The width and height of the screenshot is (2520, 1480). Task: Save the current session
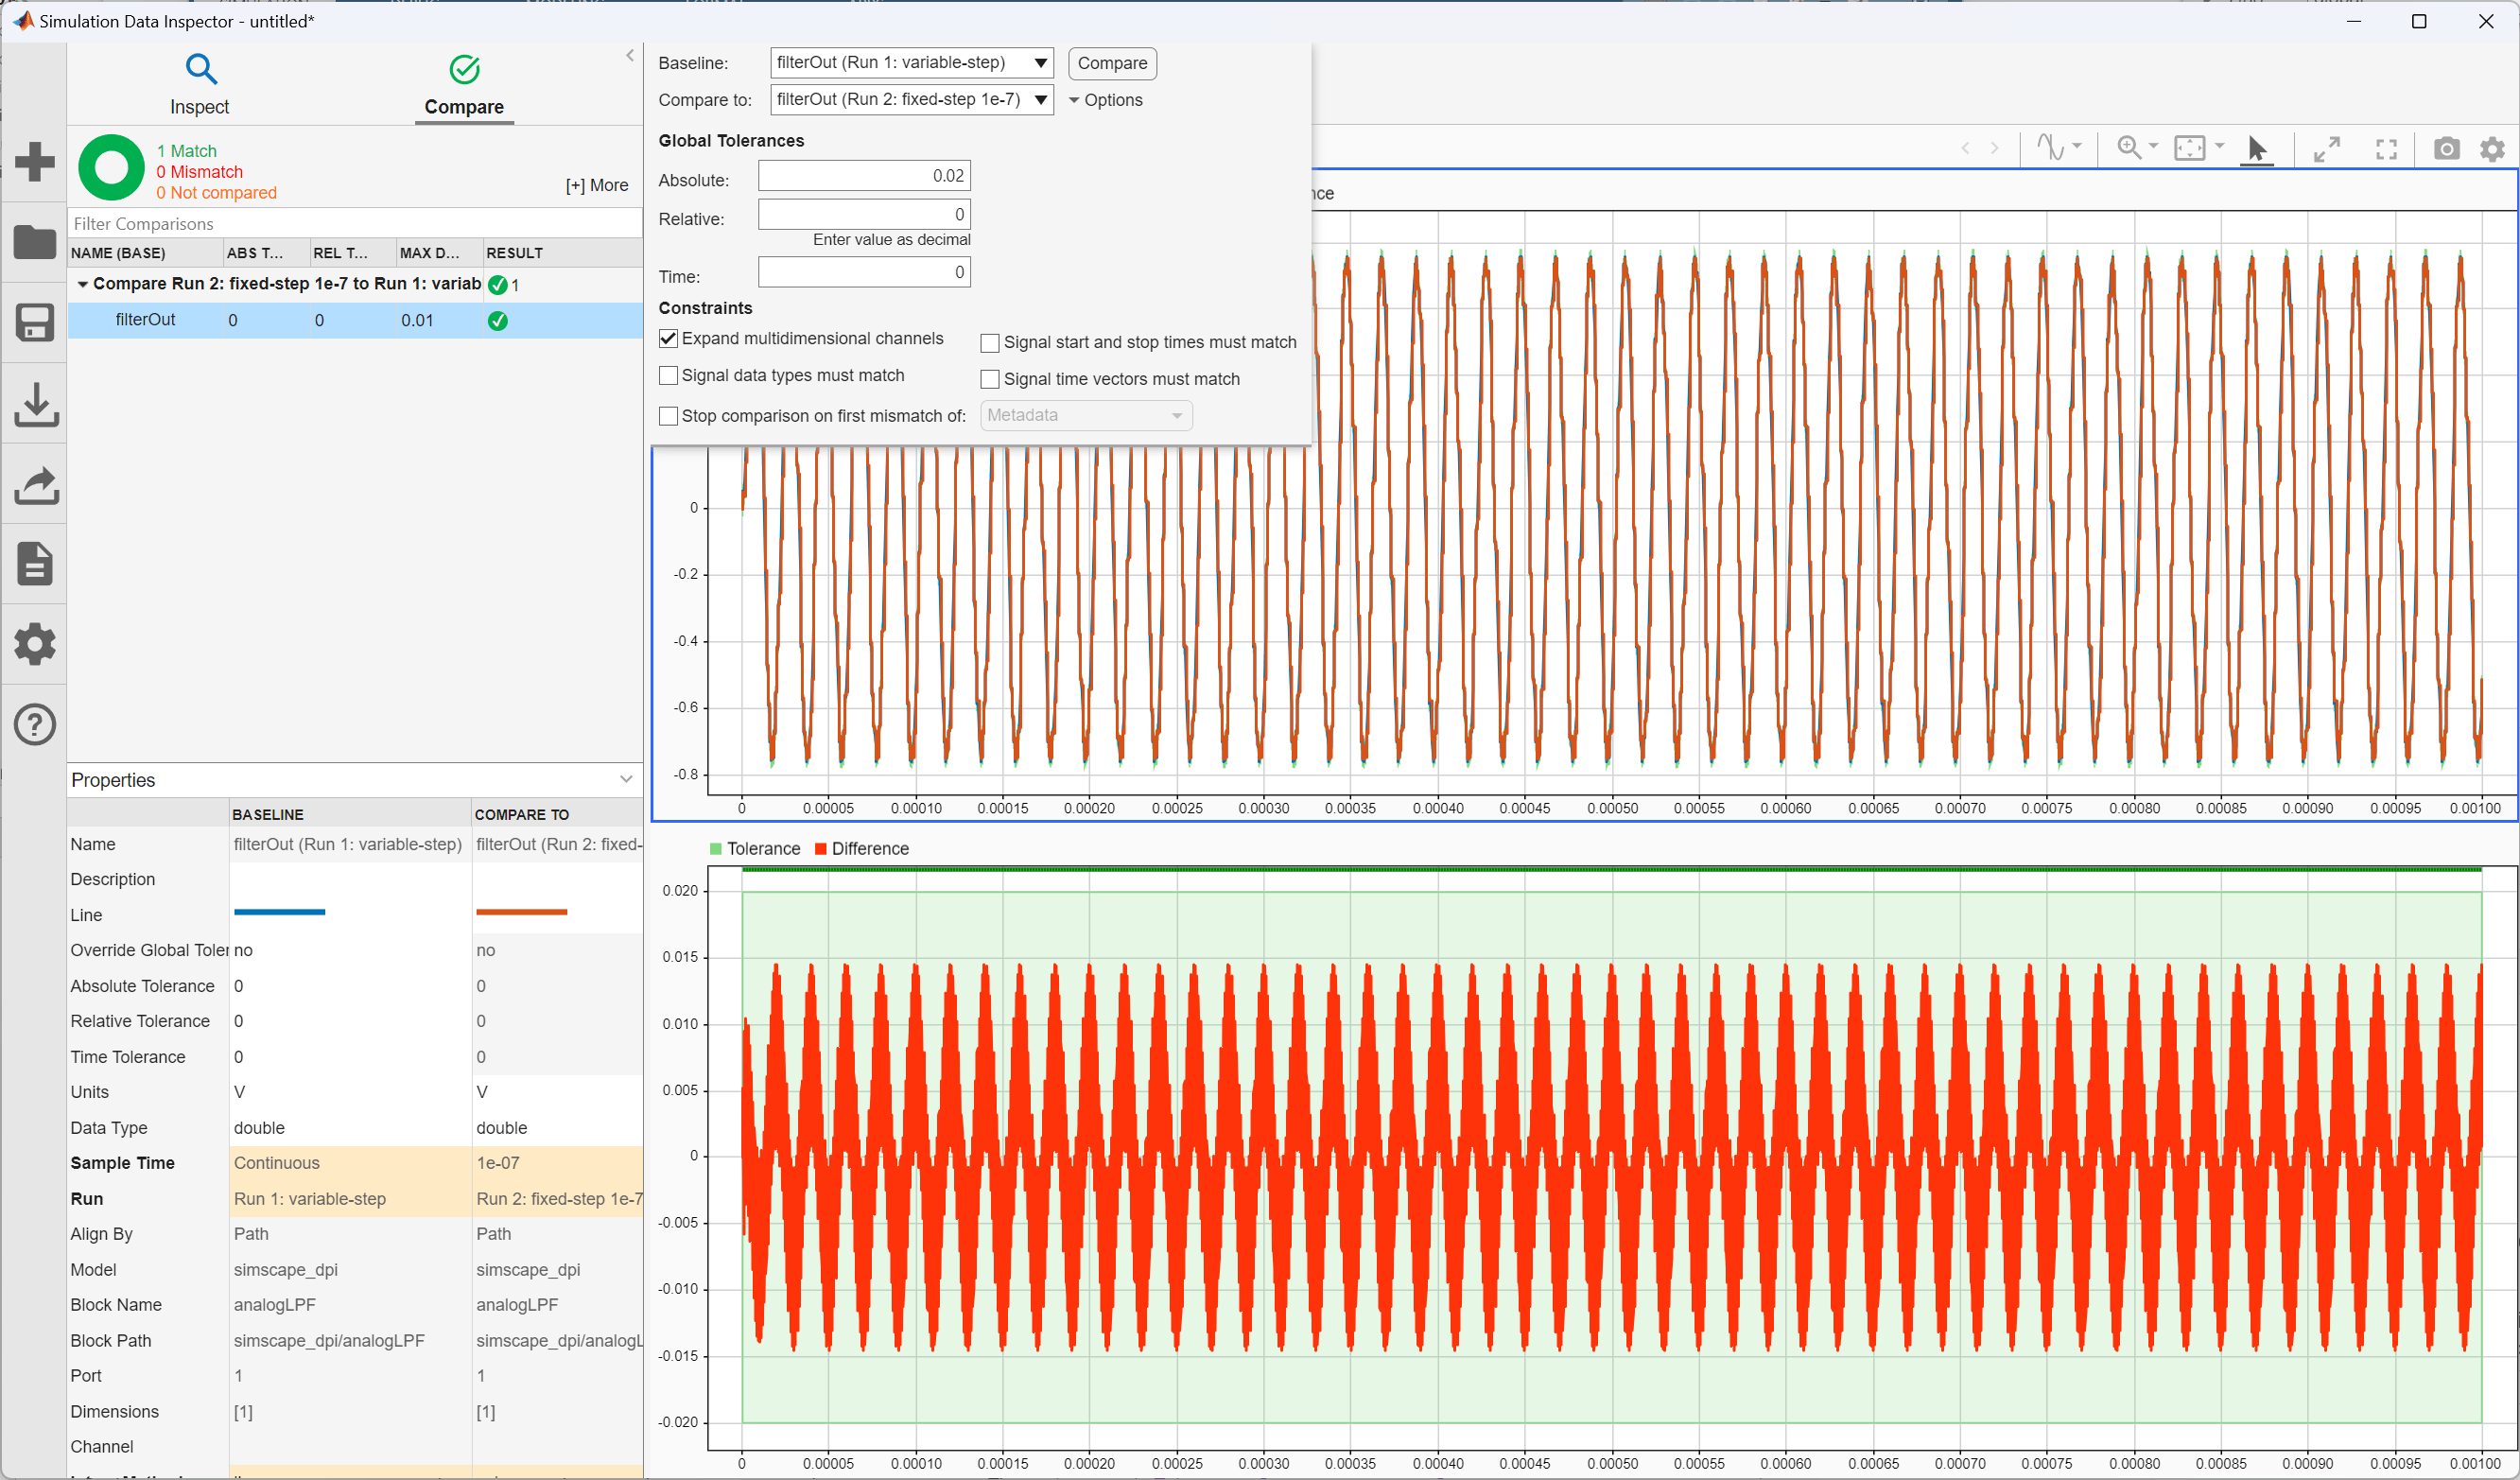[35, 322]
